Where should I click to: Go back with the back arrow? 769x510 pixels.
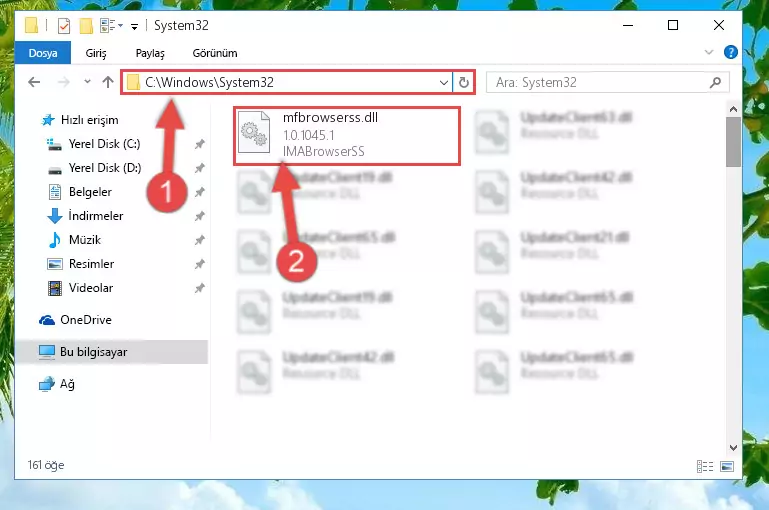(34, 82)
